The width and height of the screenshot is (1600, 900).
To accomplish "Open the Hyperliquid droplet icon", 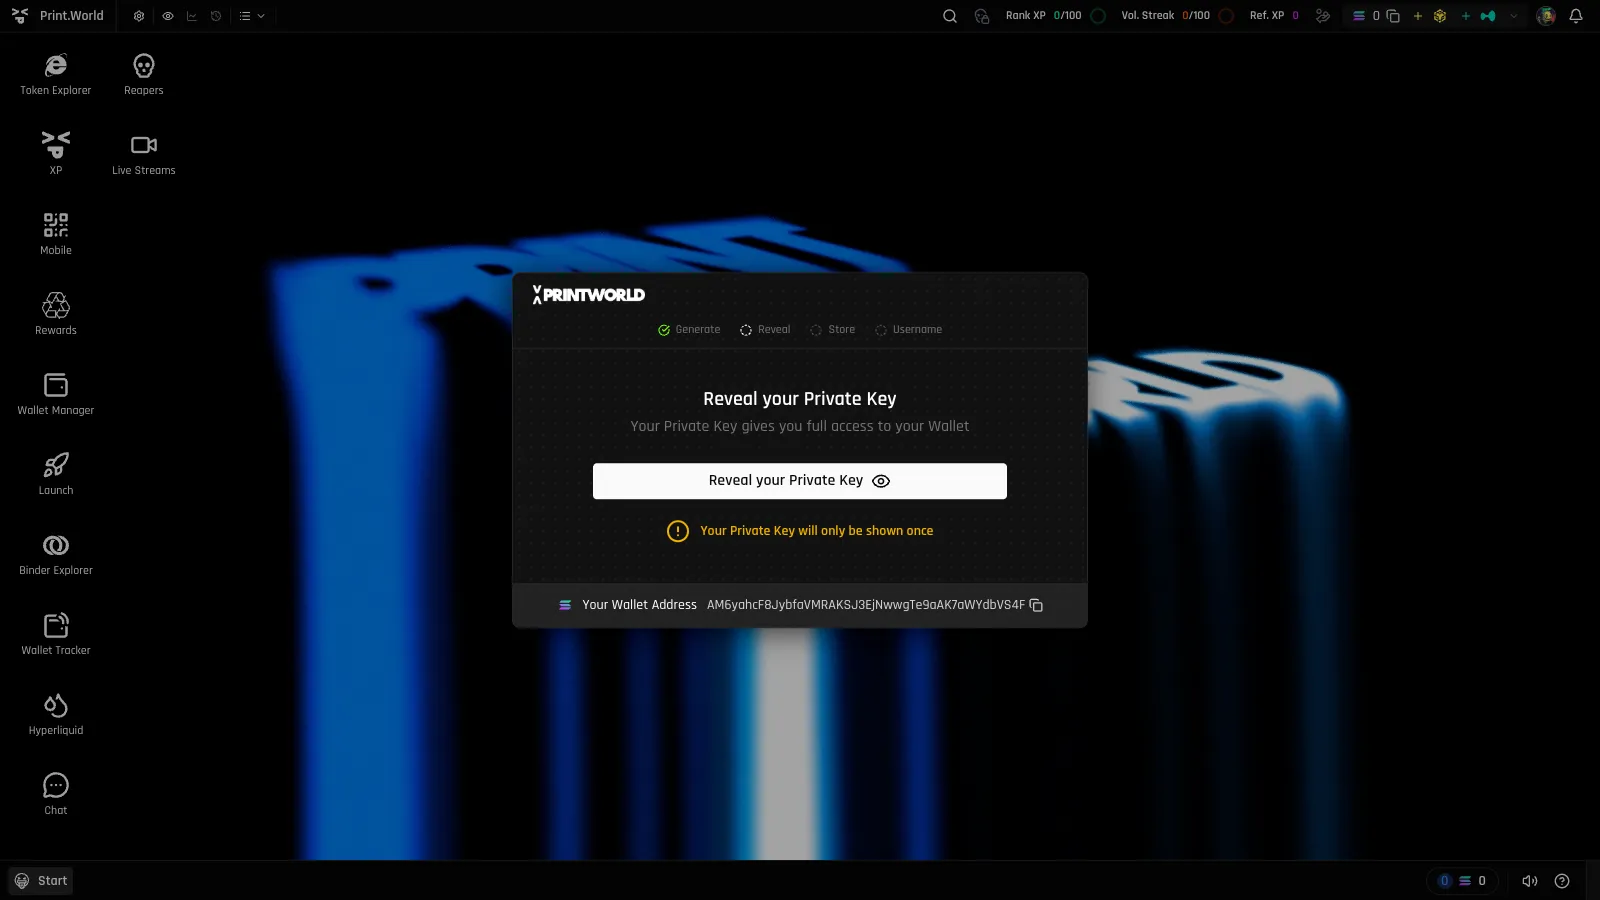I will tap(56, 713).
